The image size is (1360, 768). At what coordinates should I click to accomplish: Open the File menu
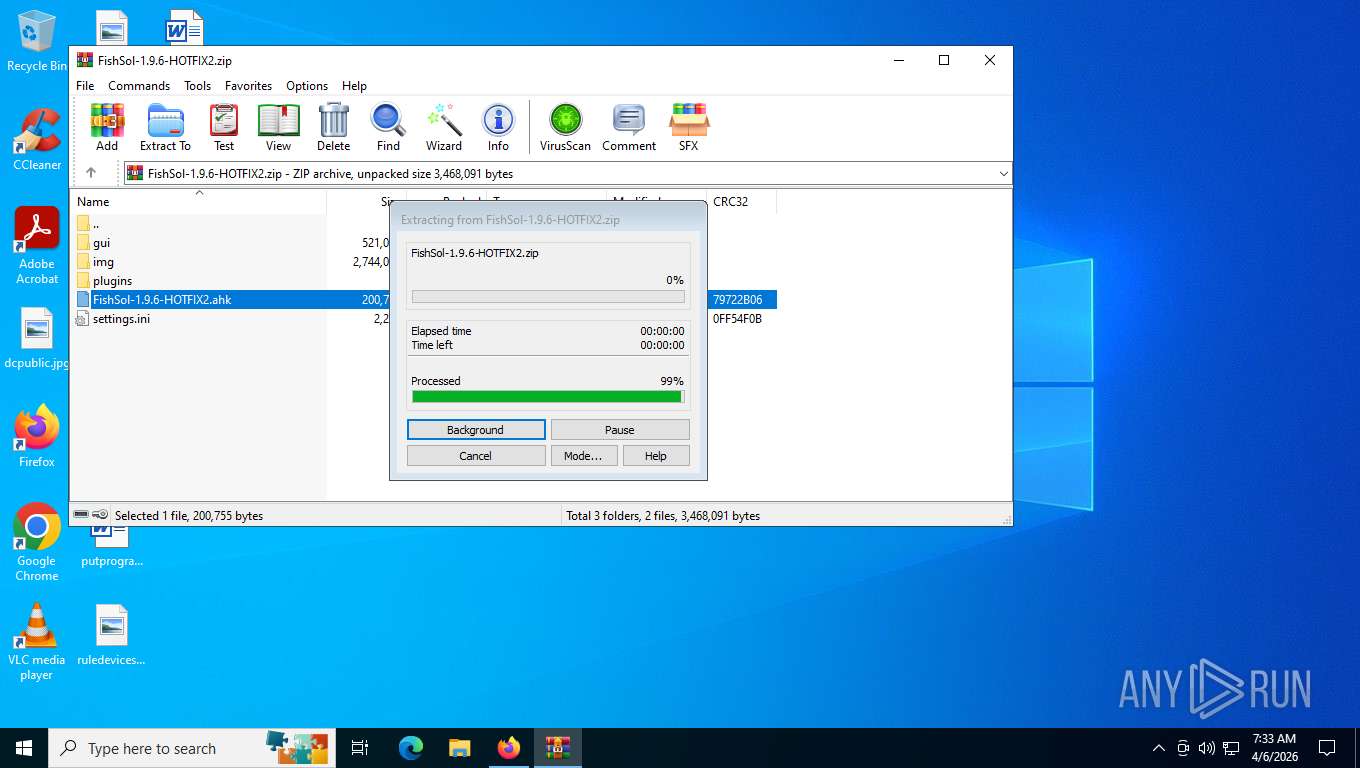[x=85, y=86]
